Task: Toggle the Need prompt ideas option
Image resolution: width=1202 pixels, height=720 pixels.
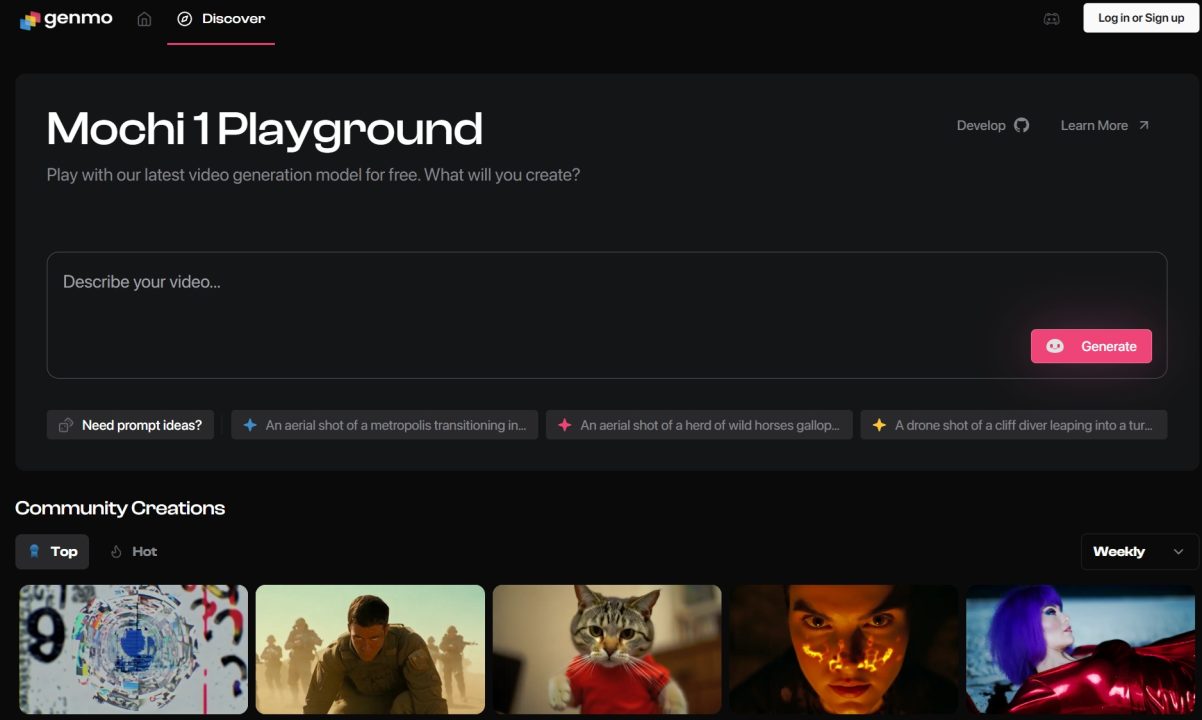Action: pos(130,425)
